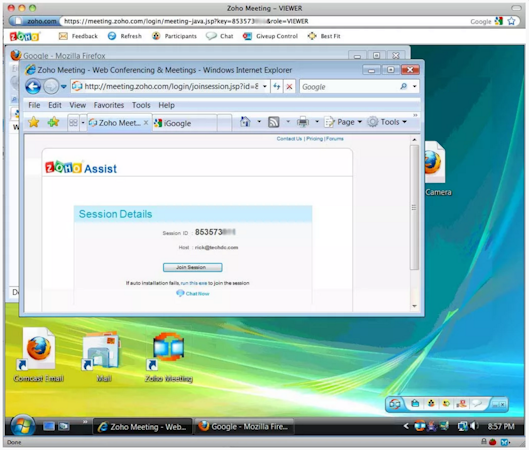Open Participants in the Zoho toolbar
This screenshot has width=529, height=450.
pyautogui.click(x=174, y=36)
